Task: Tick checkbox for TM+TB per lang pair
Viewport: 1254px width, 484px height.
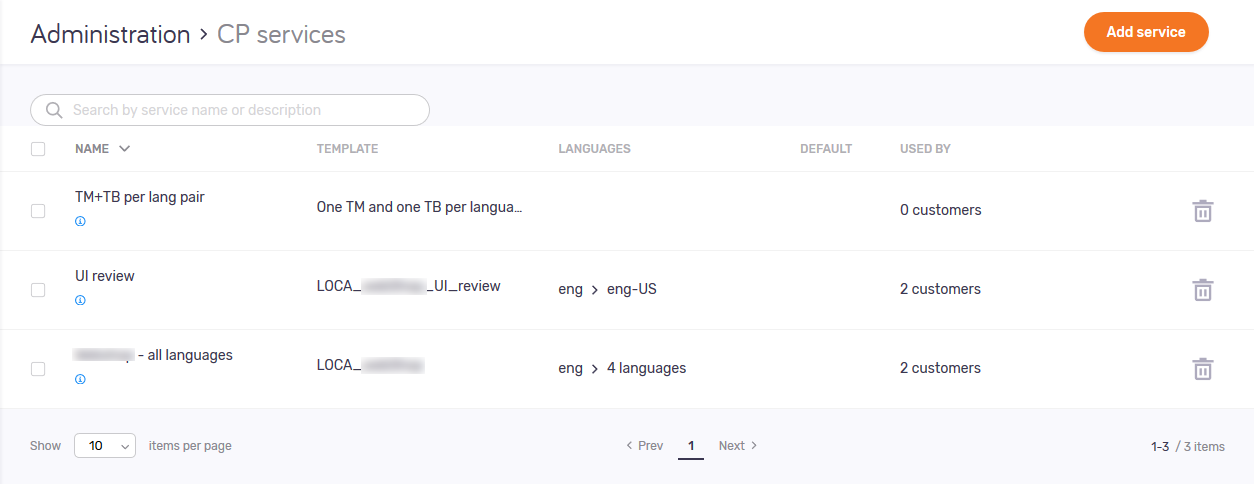Action: coord(38,211)
